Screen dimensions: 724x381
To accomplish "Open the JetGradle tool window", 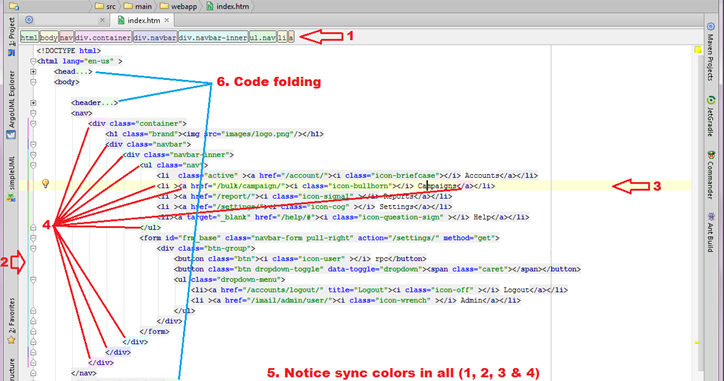I will [x=711, y=116].
